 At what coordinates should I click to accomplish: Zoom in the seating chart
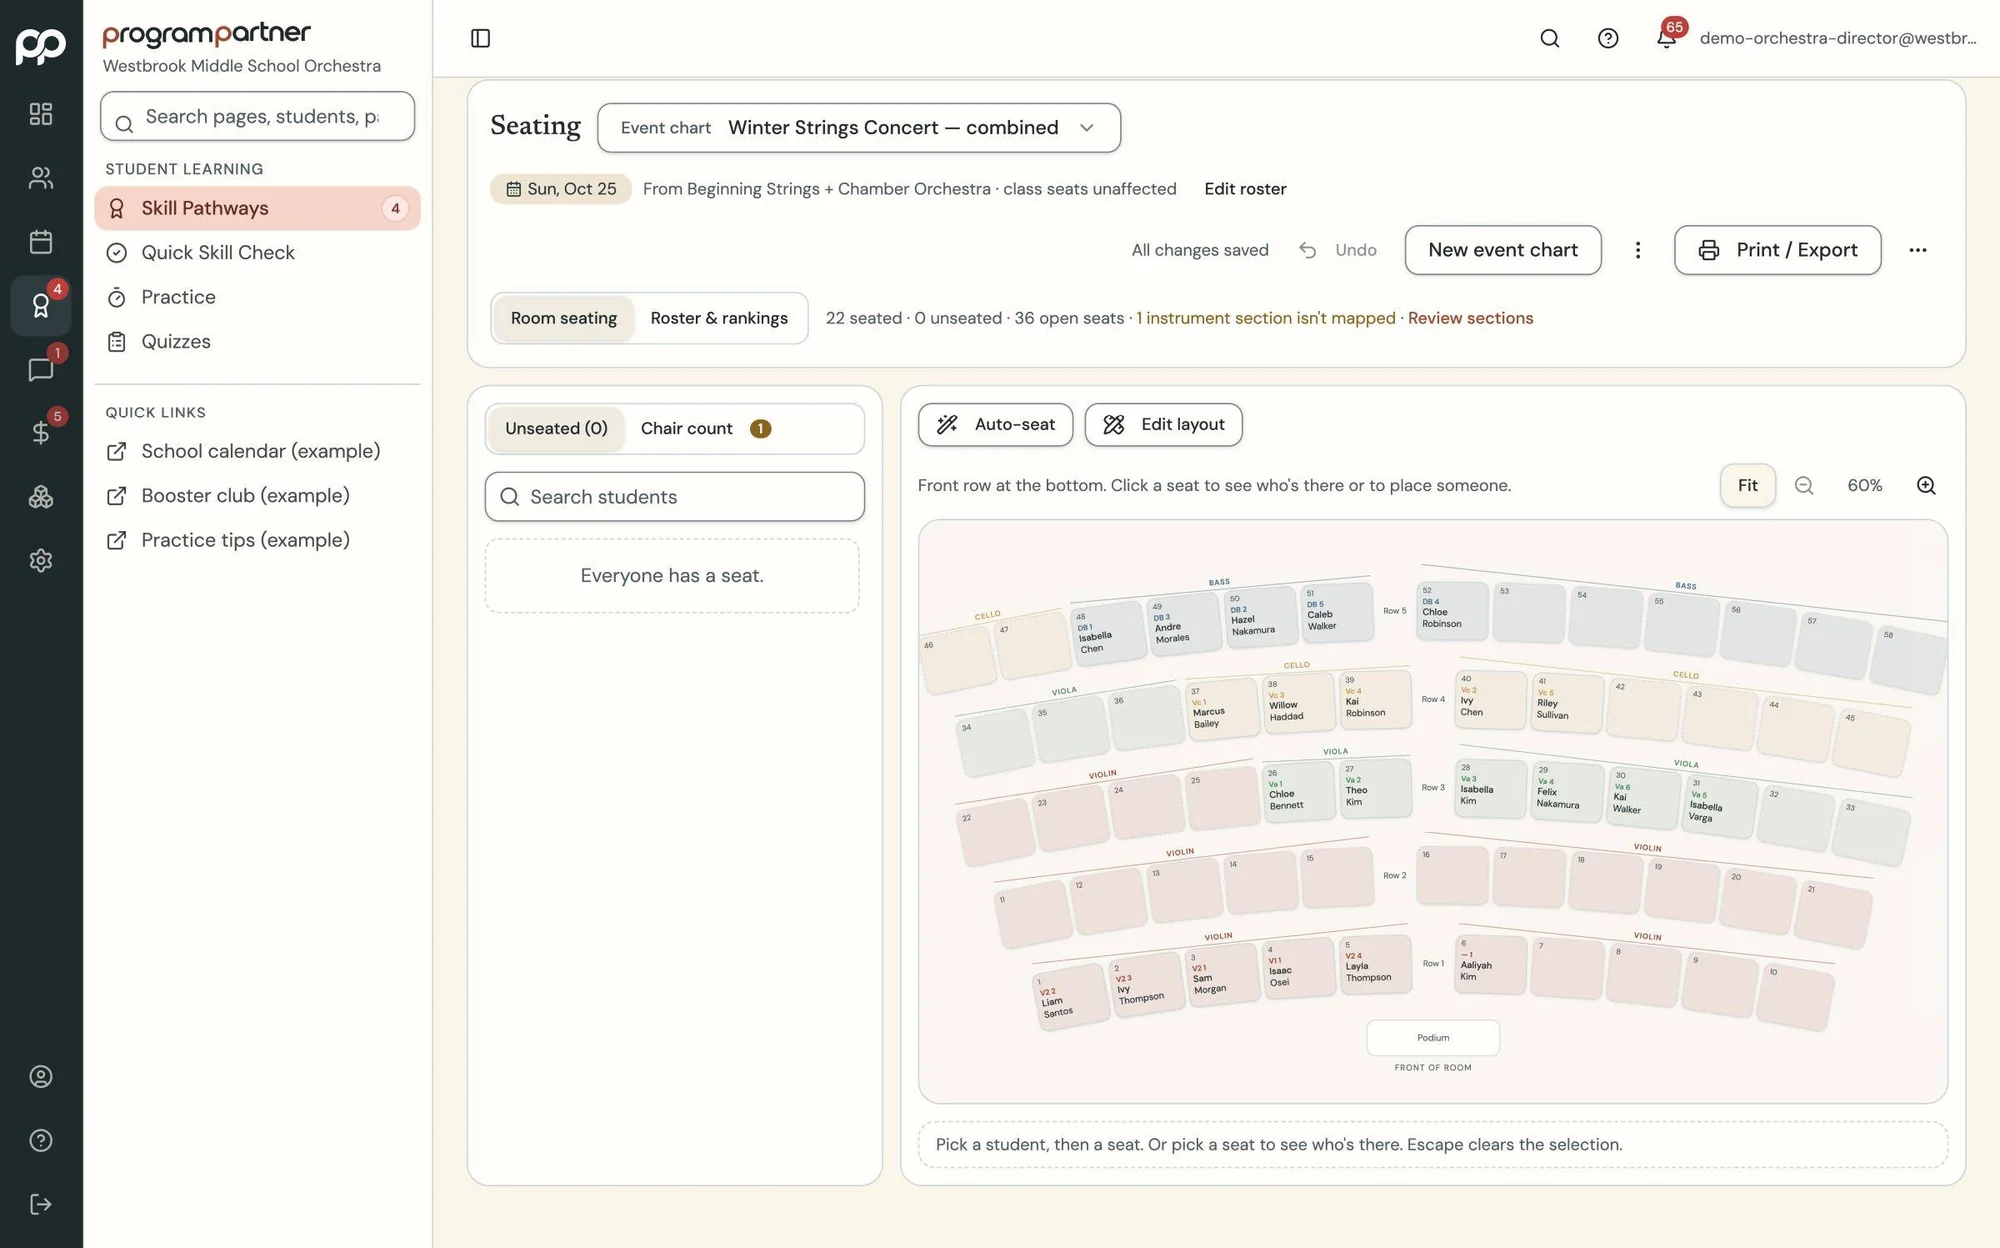pyautogui.click(x=1926, y=485)
